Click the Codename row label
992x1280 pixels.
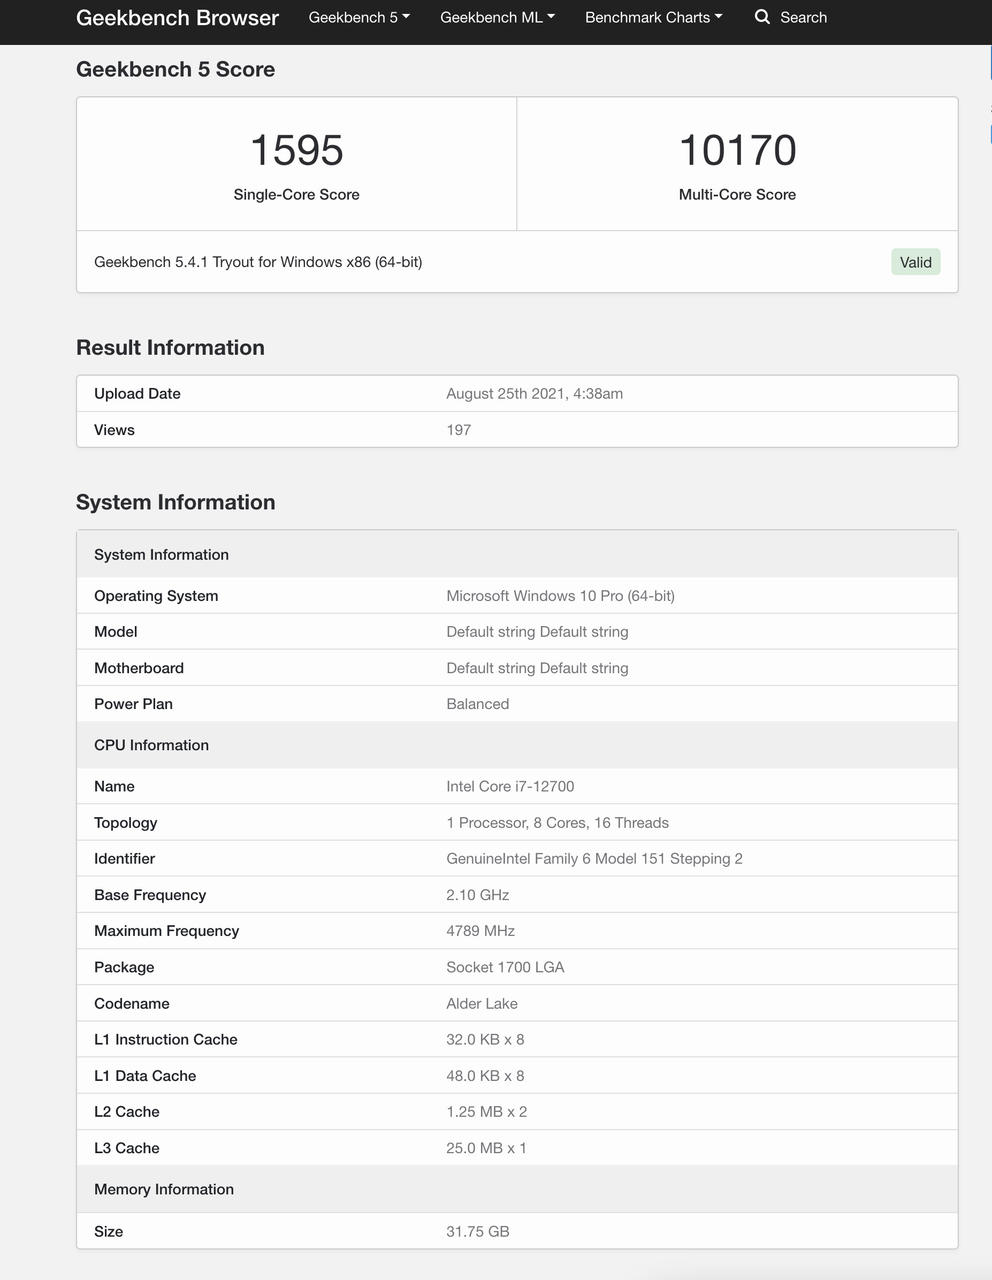coord(132,1004)
